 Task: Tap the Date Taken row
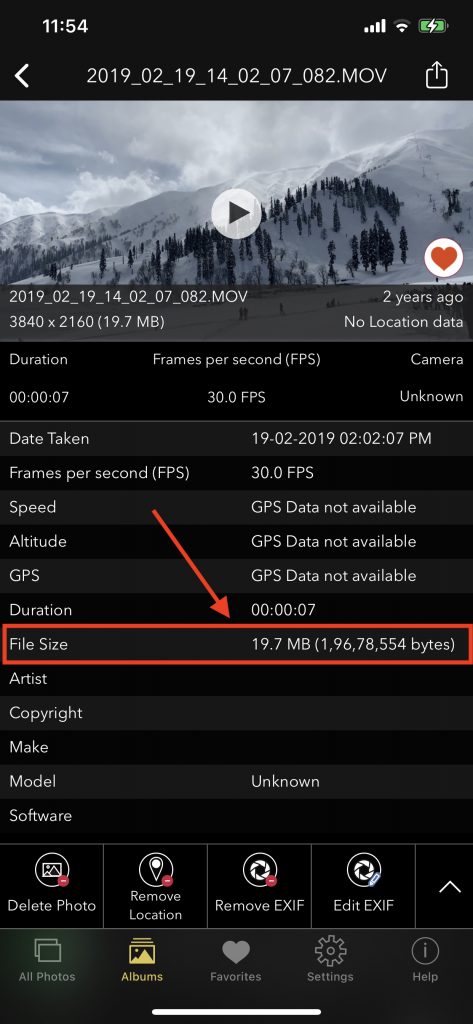click(x=236, y=438)
